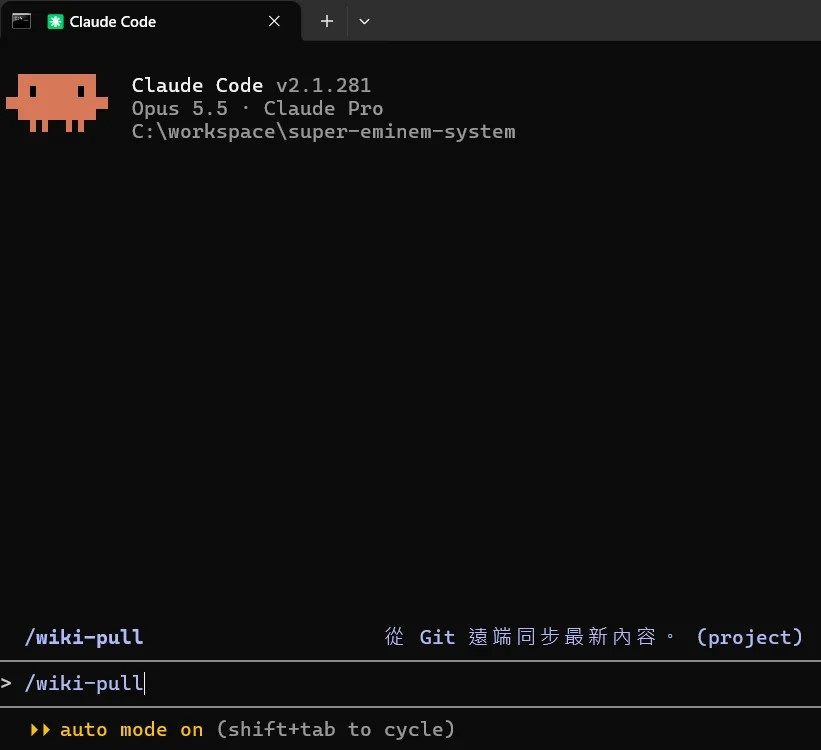Screen dimensions: 821x750
Task: Click the auto mode fast-forward arrows icon
Action: pyautogui.click(x=40, y=730)
